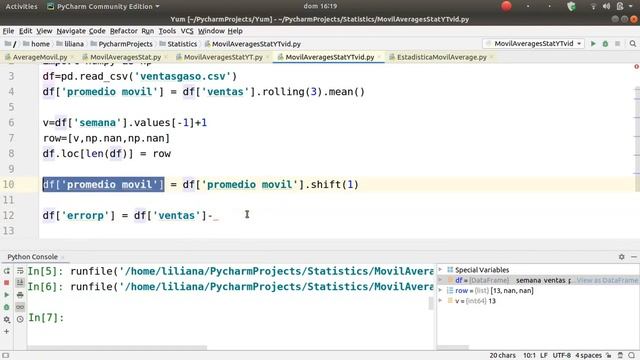
Task: Open the Edit menu
Action: [25, 31]
